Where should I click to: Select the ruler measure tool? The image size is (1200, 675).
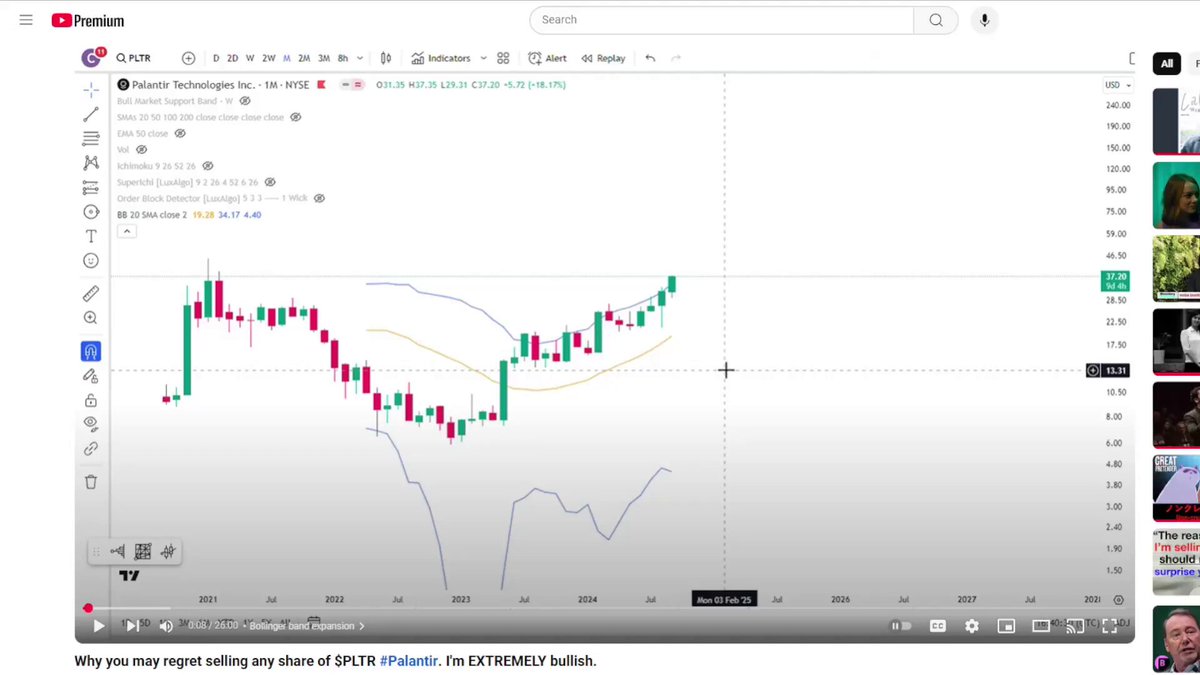pyautogui.click(x=91, y=293)
